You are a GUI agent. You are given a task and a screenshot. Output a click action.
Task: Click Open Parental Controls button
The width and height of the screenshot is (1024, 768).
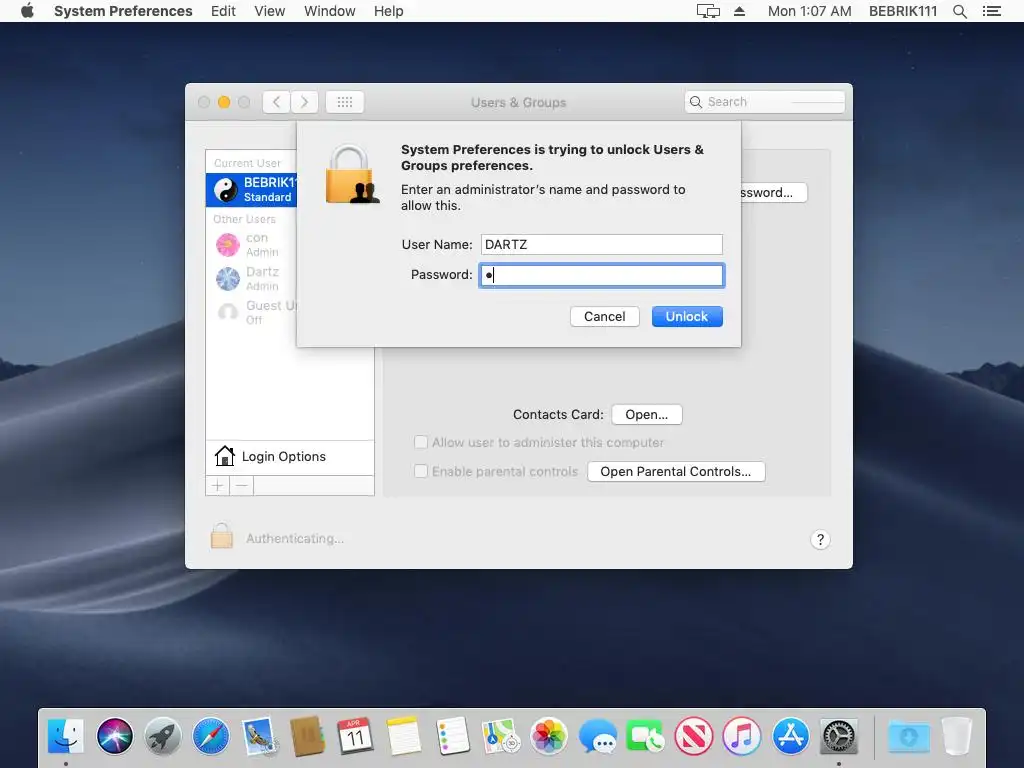coord(676,472)
